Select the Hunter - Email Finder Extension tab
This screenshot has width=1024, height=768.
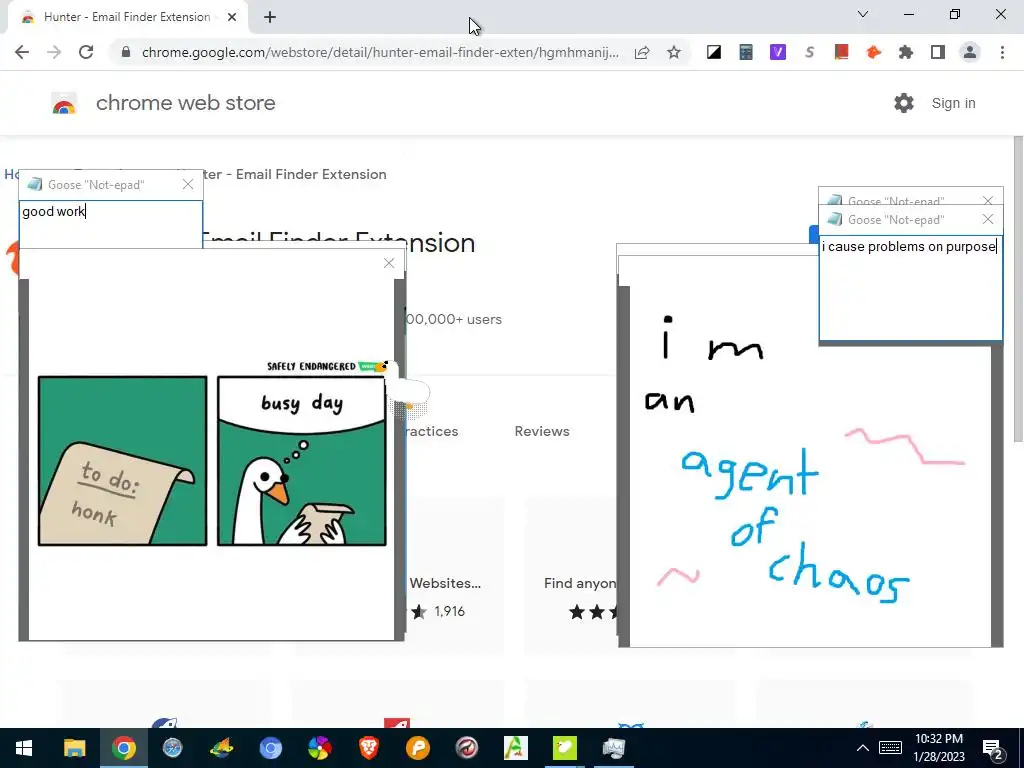tap(127, 17)
